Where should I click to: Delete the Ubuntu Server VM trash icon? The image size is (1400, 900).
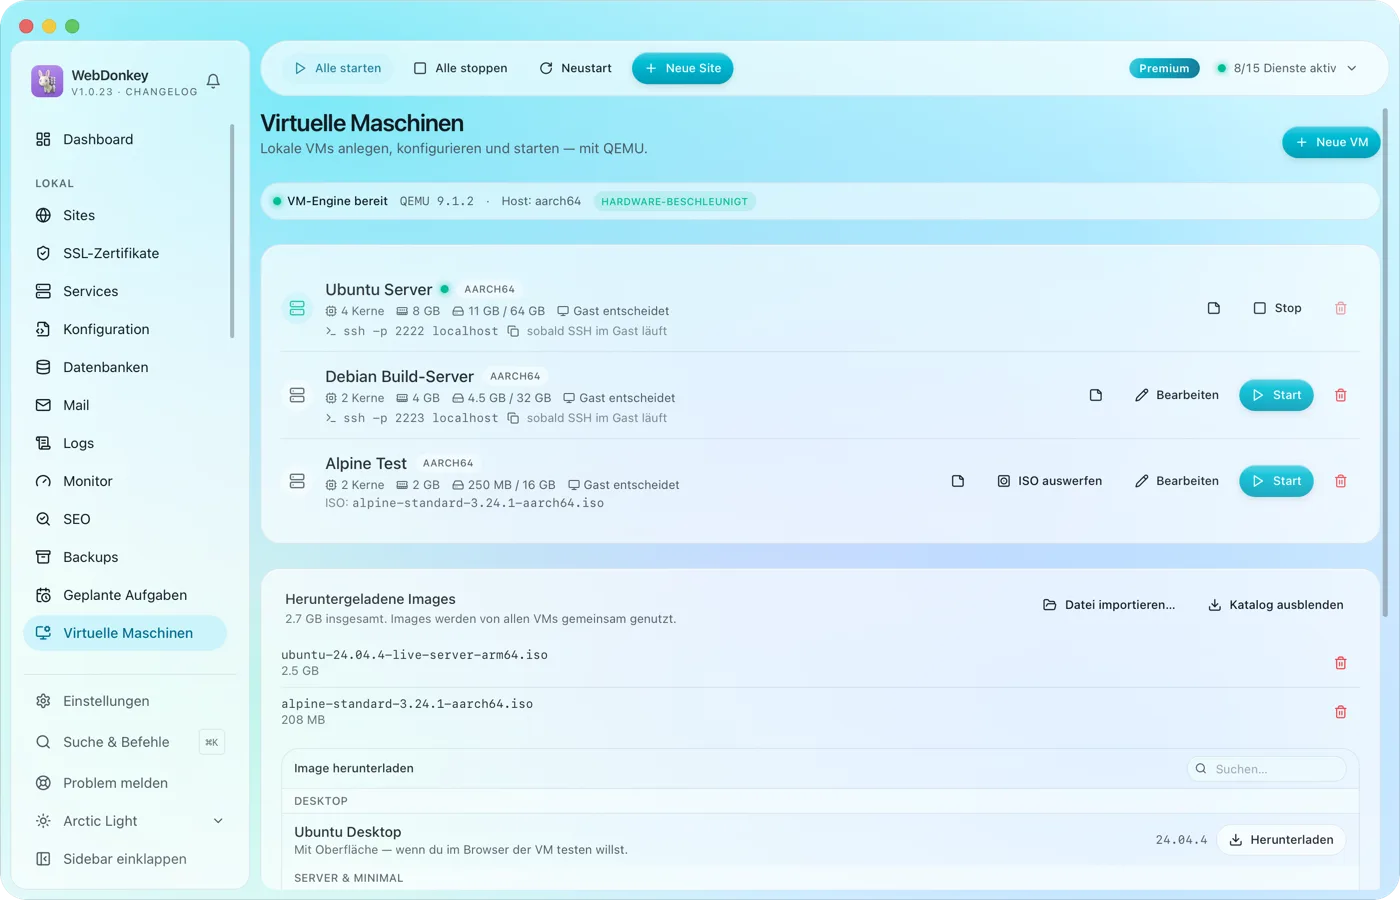1341,308
